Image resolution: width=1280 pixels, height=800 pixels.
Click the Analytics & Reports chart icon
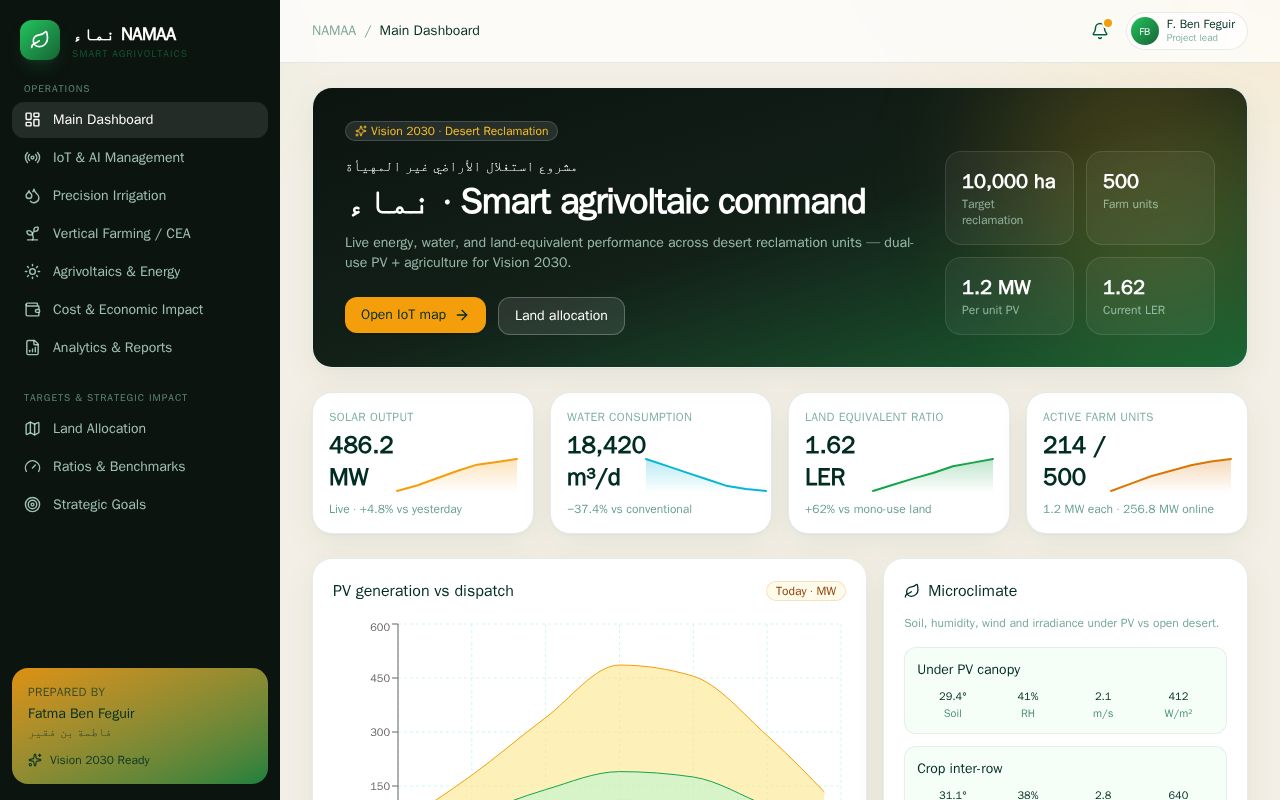[x=32, y=347]
